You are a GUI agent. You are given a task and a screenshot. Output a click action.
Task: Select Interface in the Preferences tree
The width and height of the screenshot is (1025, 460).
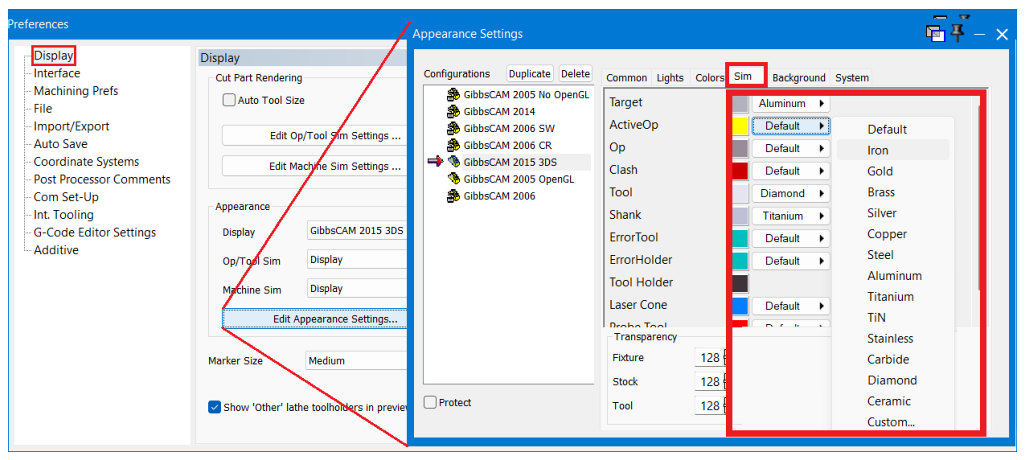pyautogui.click(x=57, y=73)
